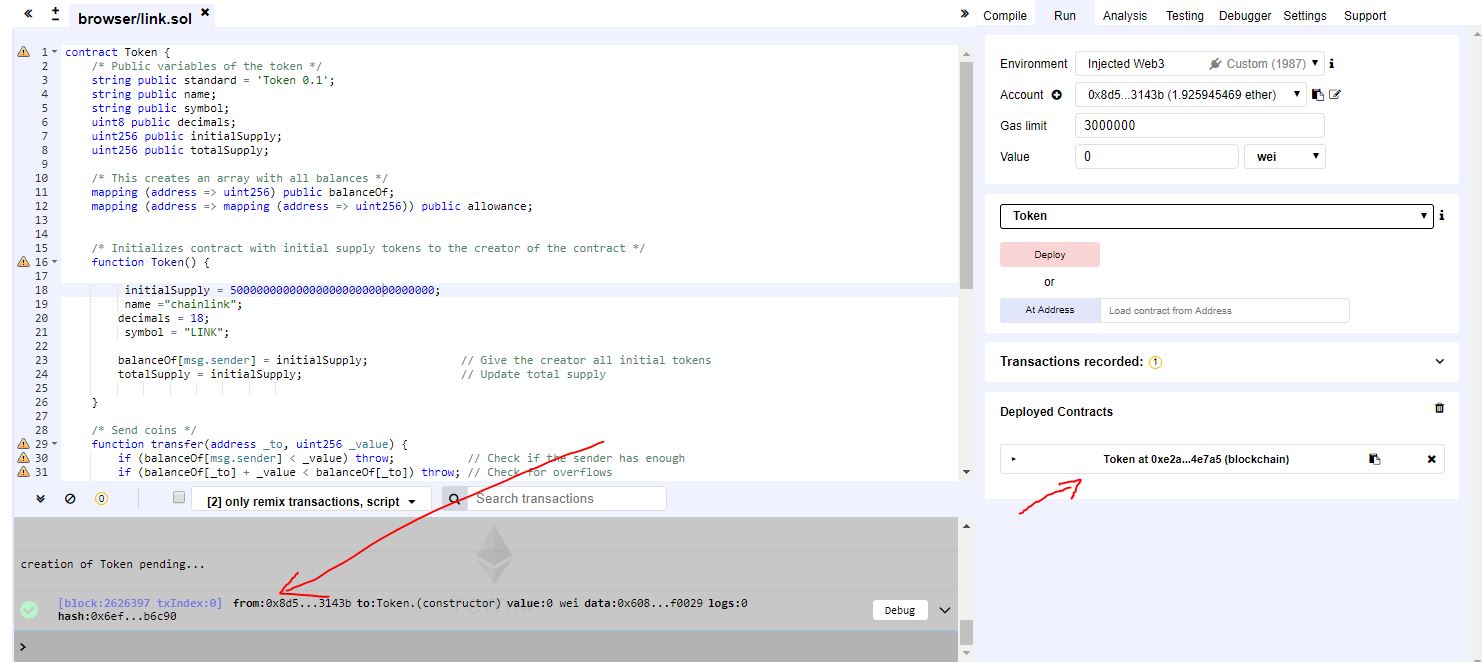Open the Environment dropdown showing Injected Web3
1482x662 pixels.
coord(1200,63)
